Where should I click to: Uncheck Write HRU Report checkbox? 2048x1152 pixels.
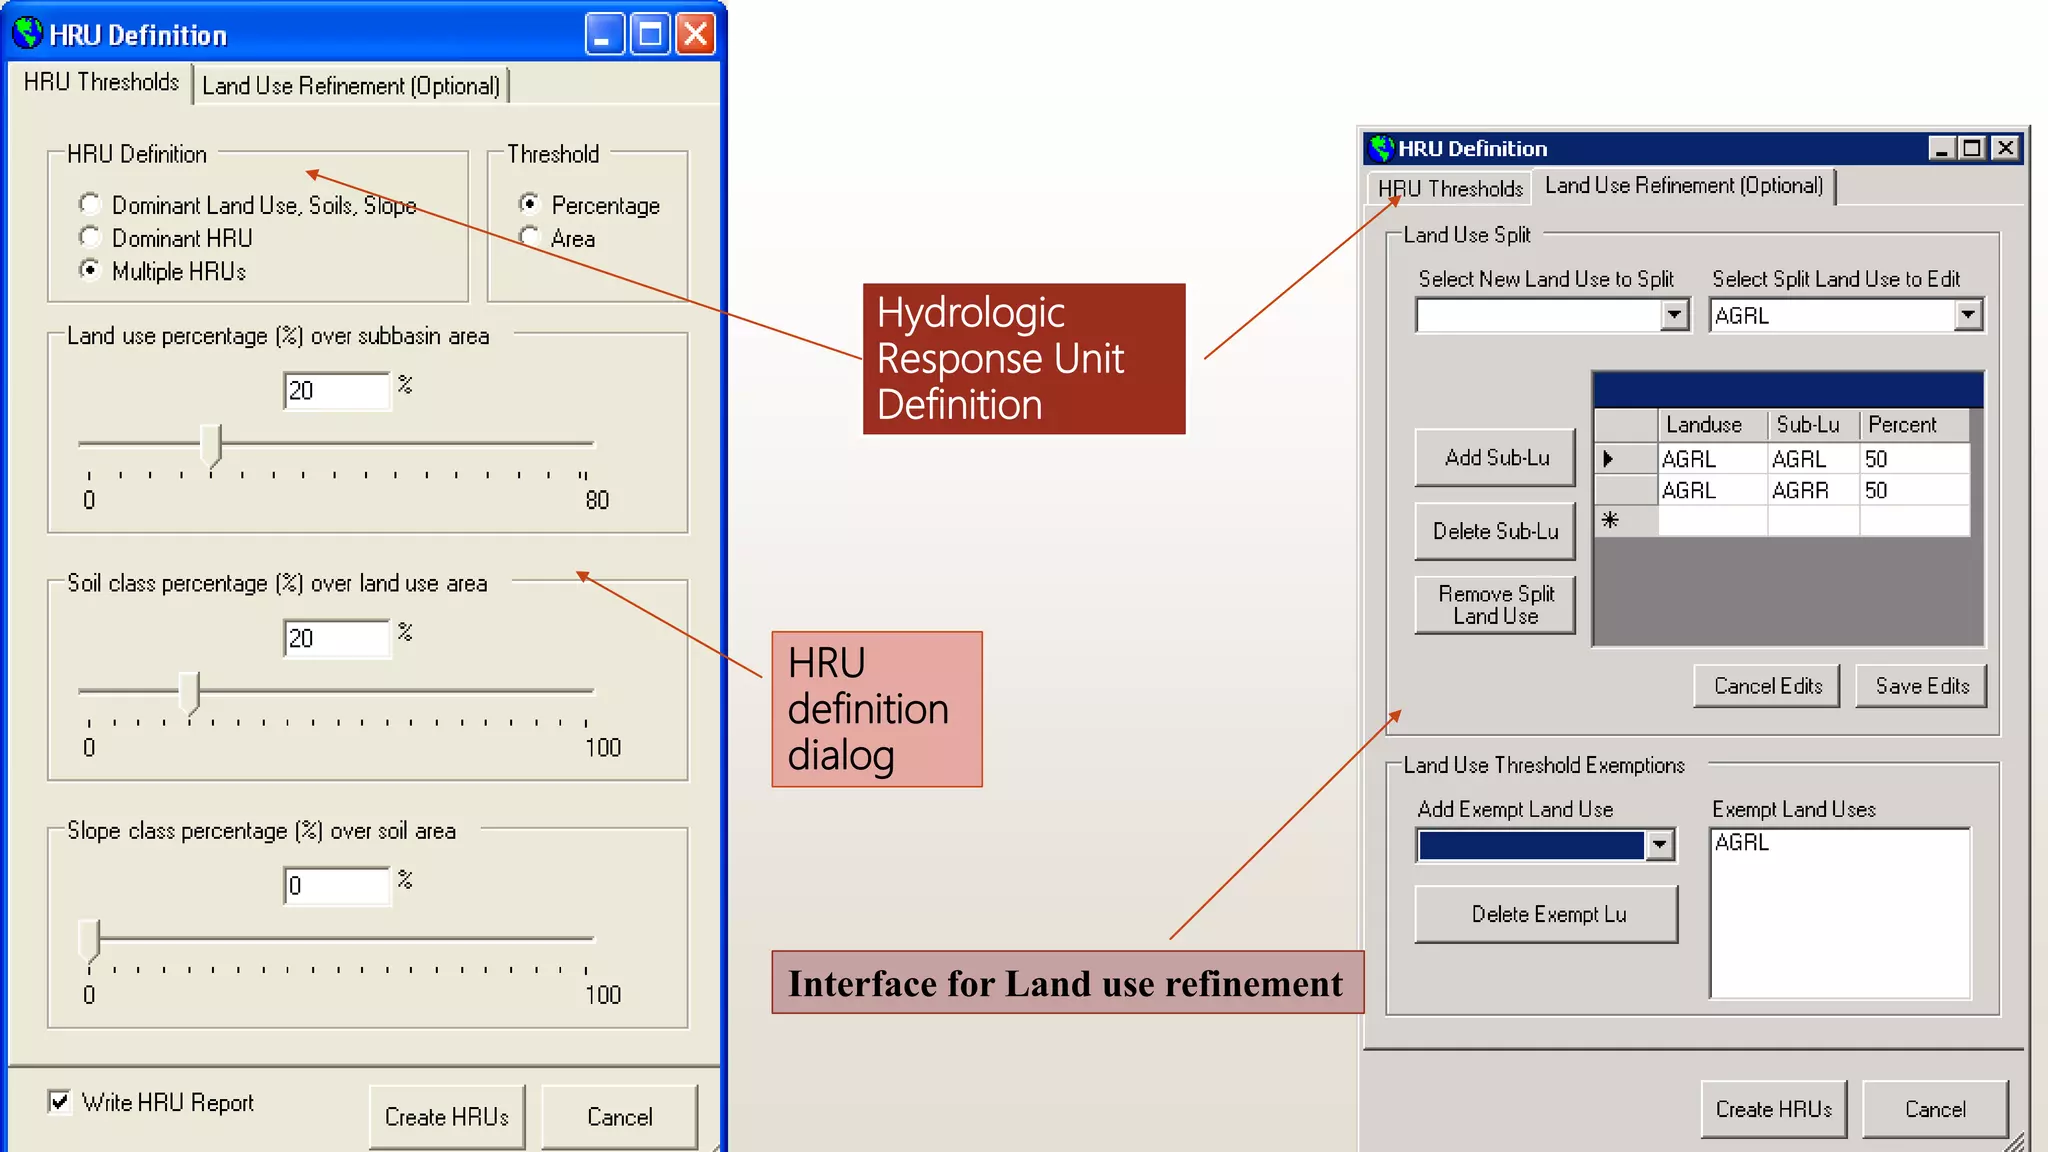click(x=60, y=1102)
